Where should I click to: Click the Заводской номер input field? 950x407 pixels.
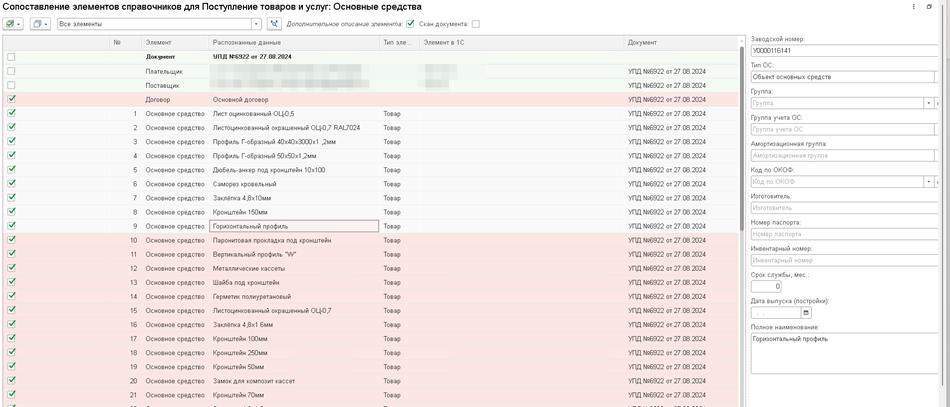844,51
